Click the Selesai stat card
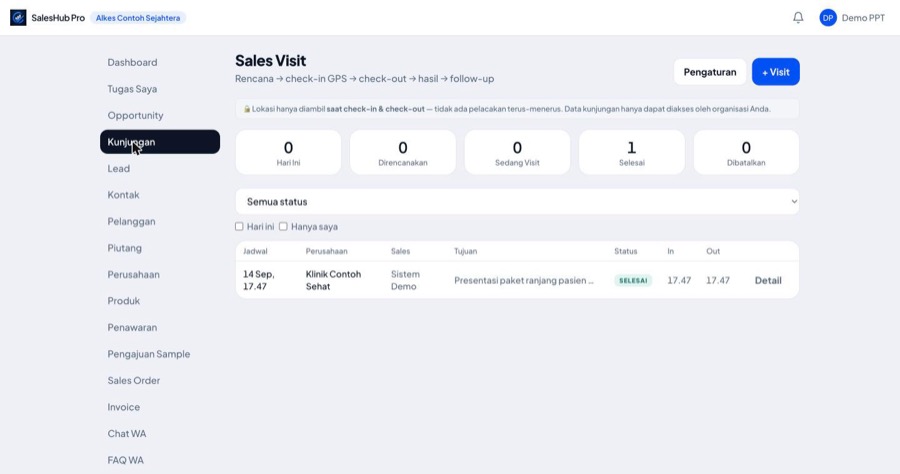 631,152
